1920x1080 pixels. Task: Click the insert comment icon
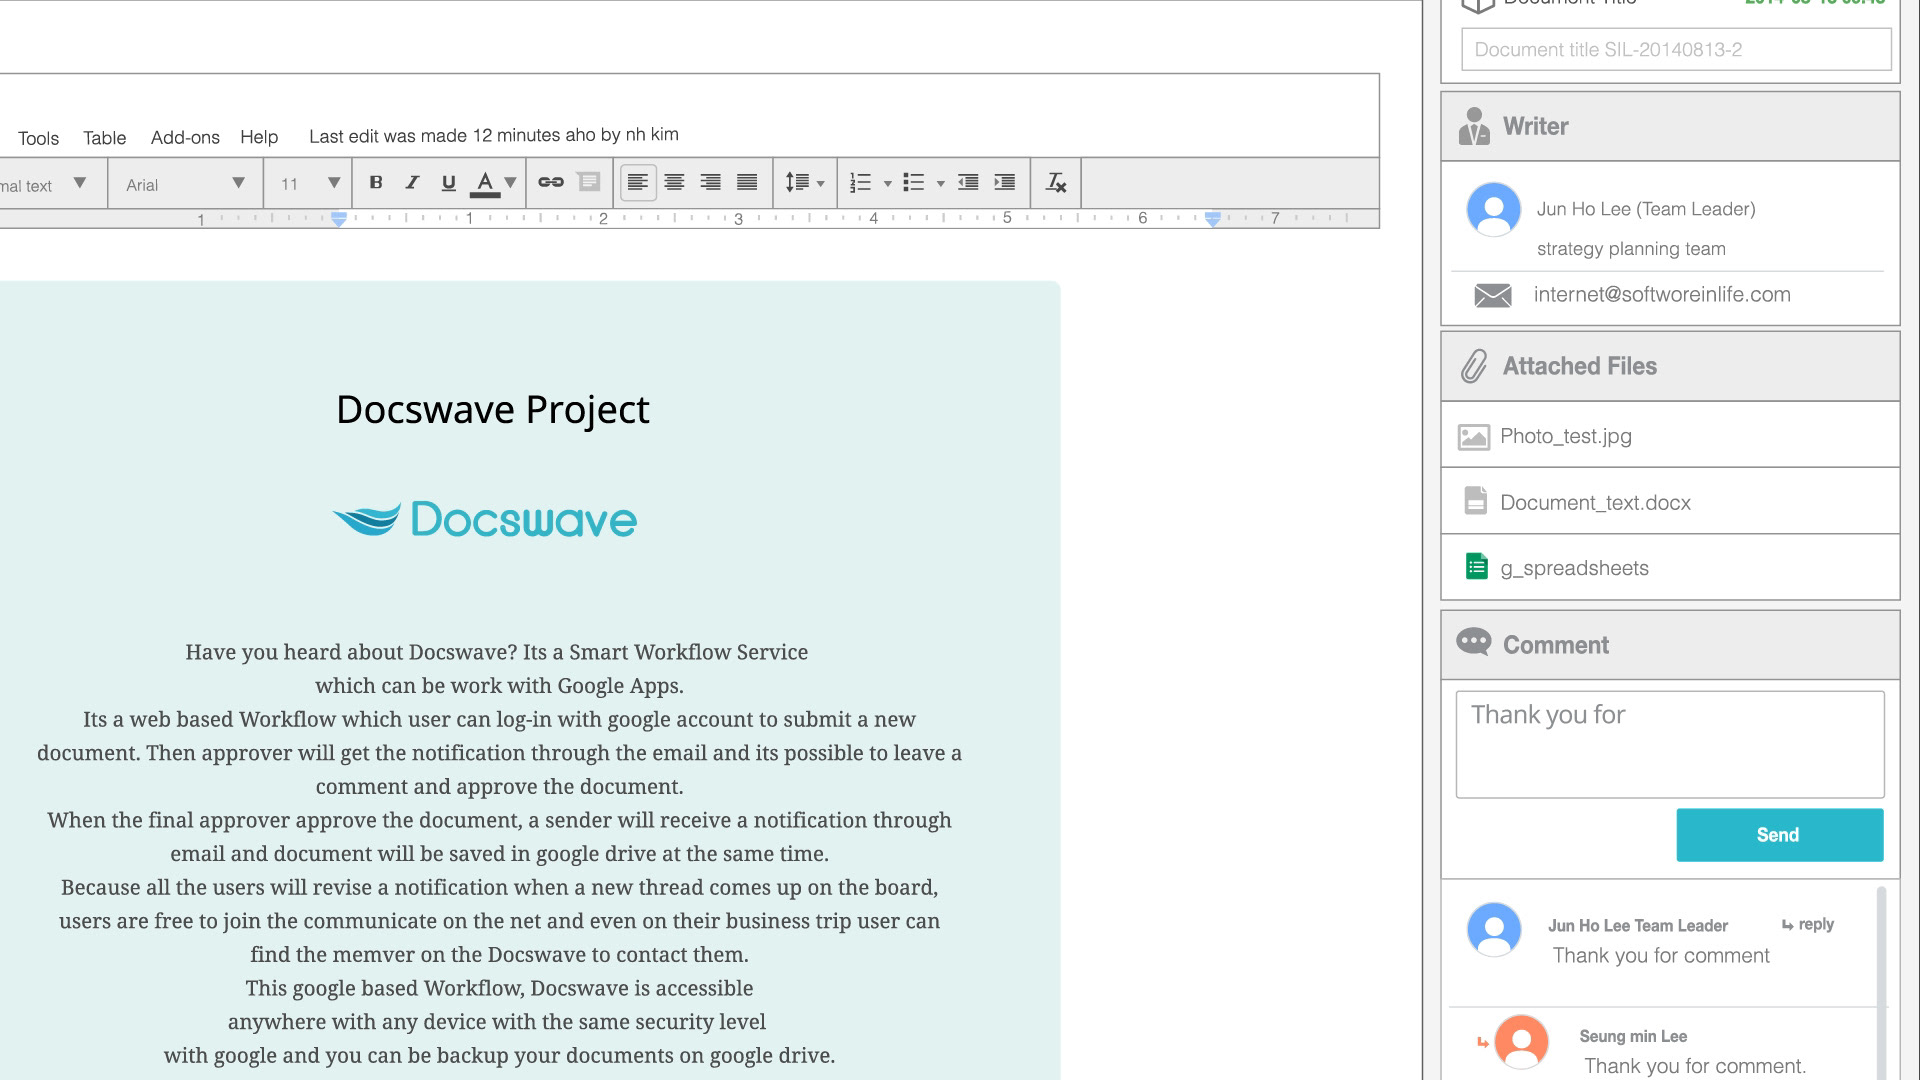pos(589,182)
